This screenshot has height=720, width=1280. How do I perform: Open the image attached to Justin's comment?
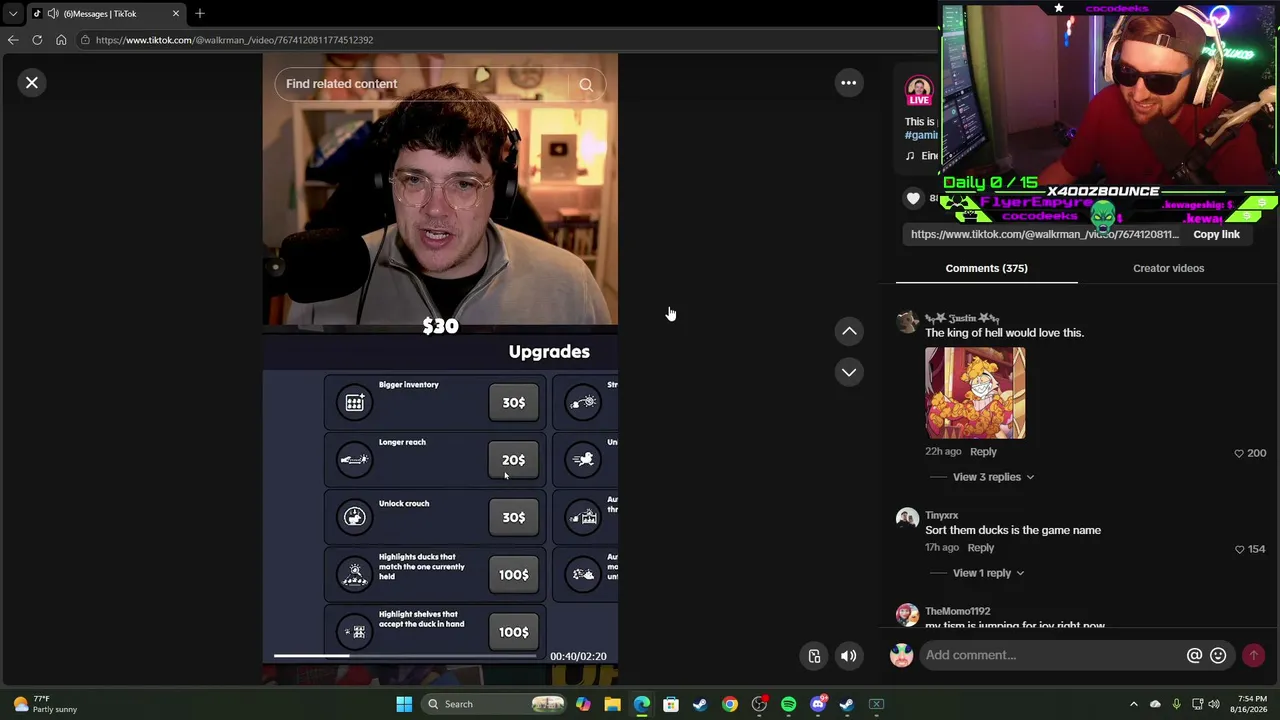(975, 393)
